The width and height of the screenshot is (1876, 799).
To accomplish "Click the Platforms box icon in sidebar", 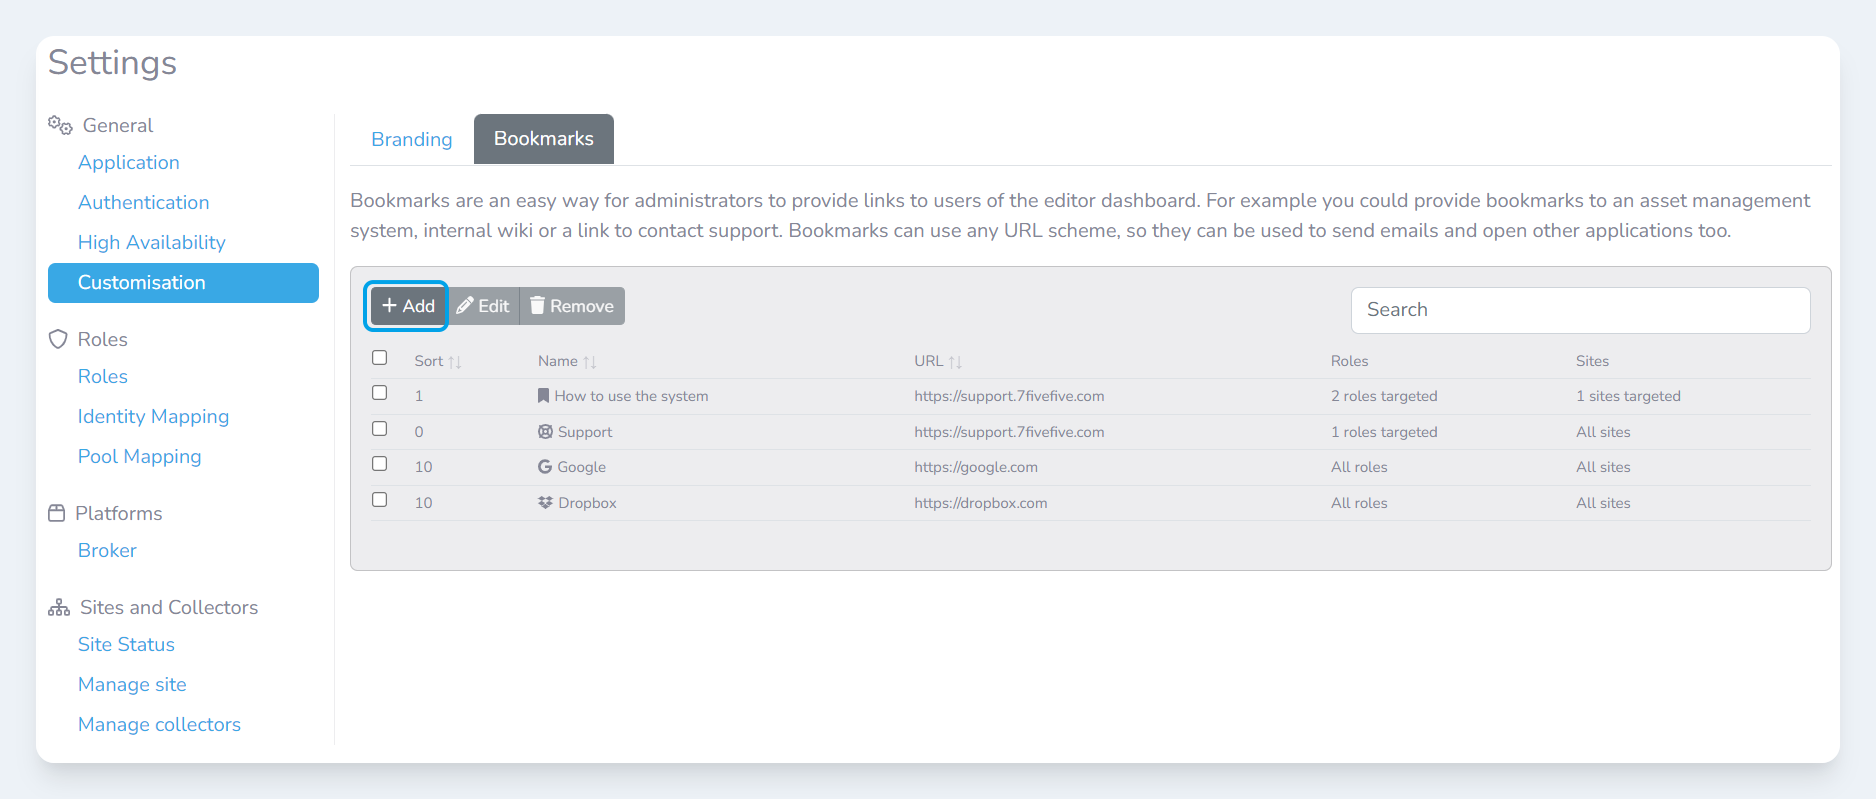I will pyautogui.click(x=57, y=513).
